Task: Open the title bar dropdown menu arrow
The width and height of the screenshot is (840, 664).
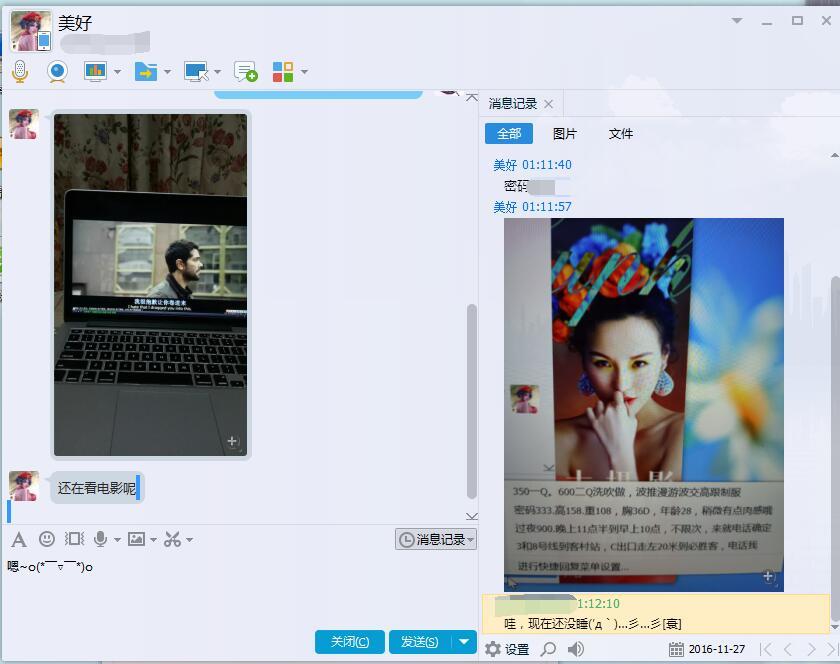Action: 737,20
